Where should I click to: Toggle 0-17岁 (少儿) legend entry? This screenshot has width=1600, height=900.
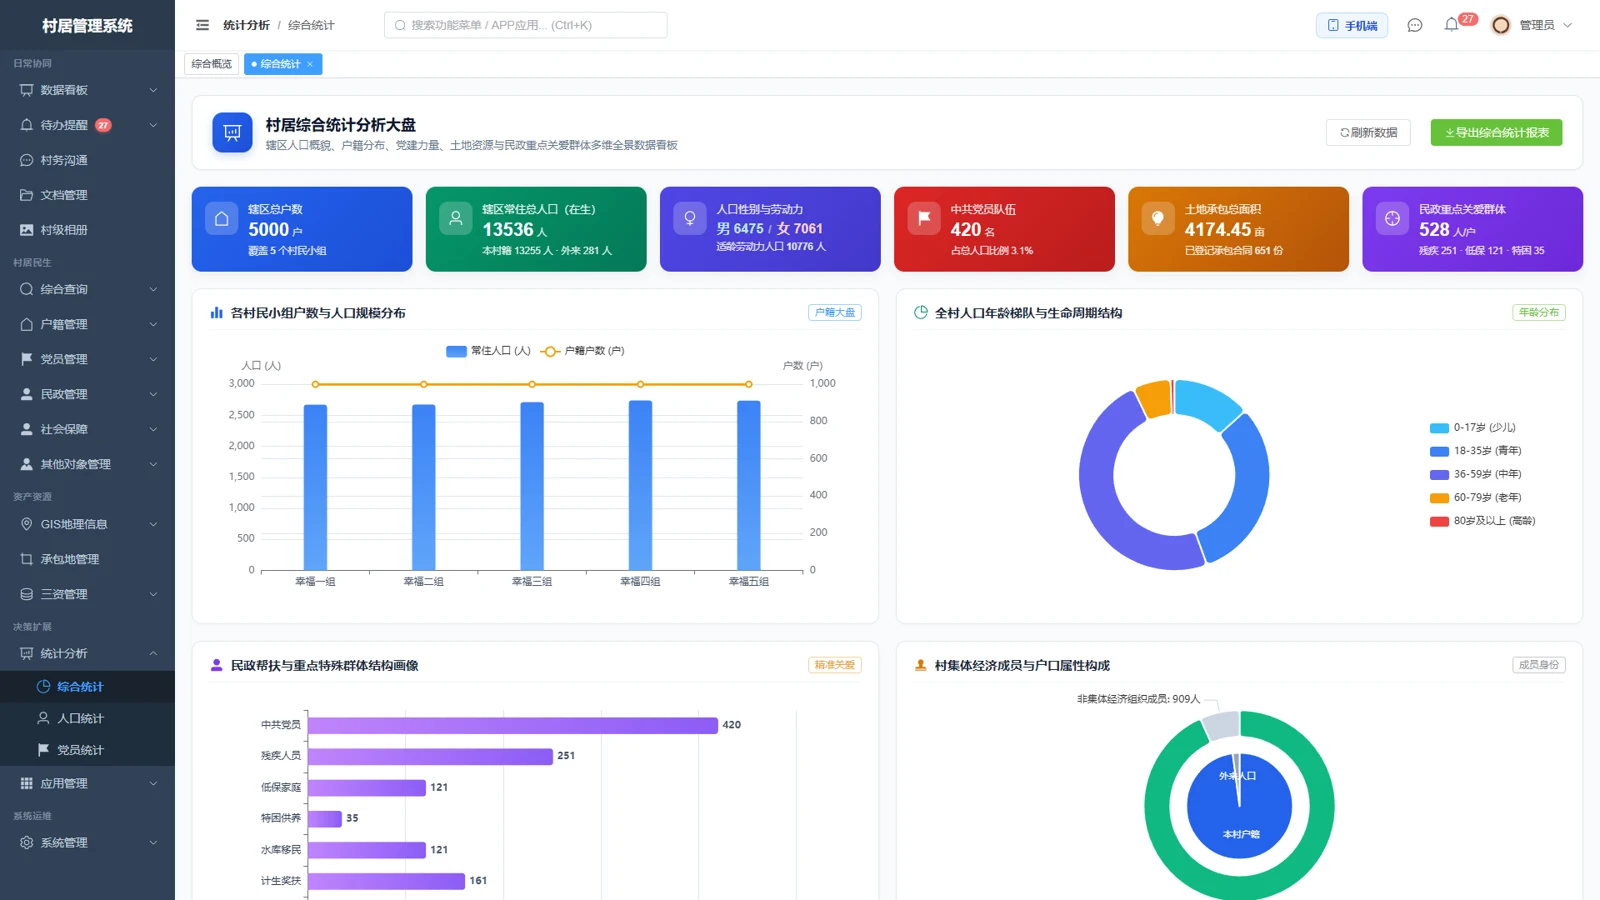click(x=1473, y=427)
